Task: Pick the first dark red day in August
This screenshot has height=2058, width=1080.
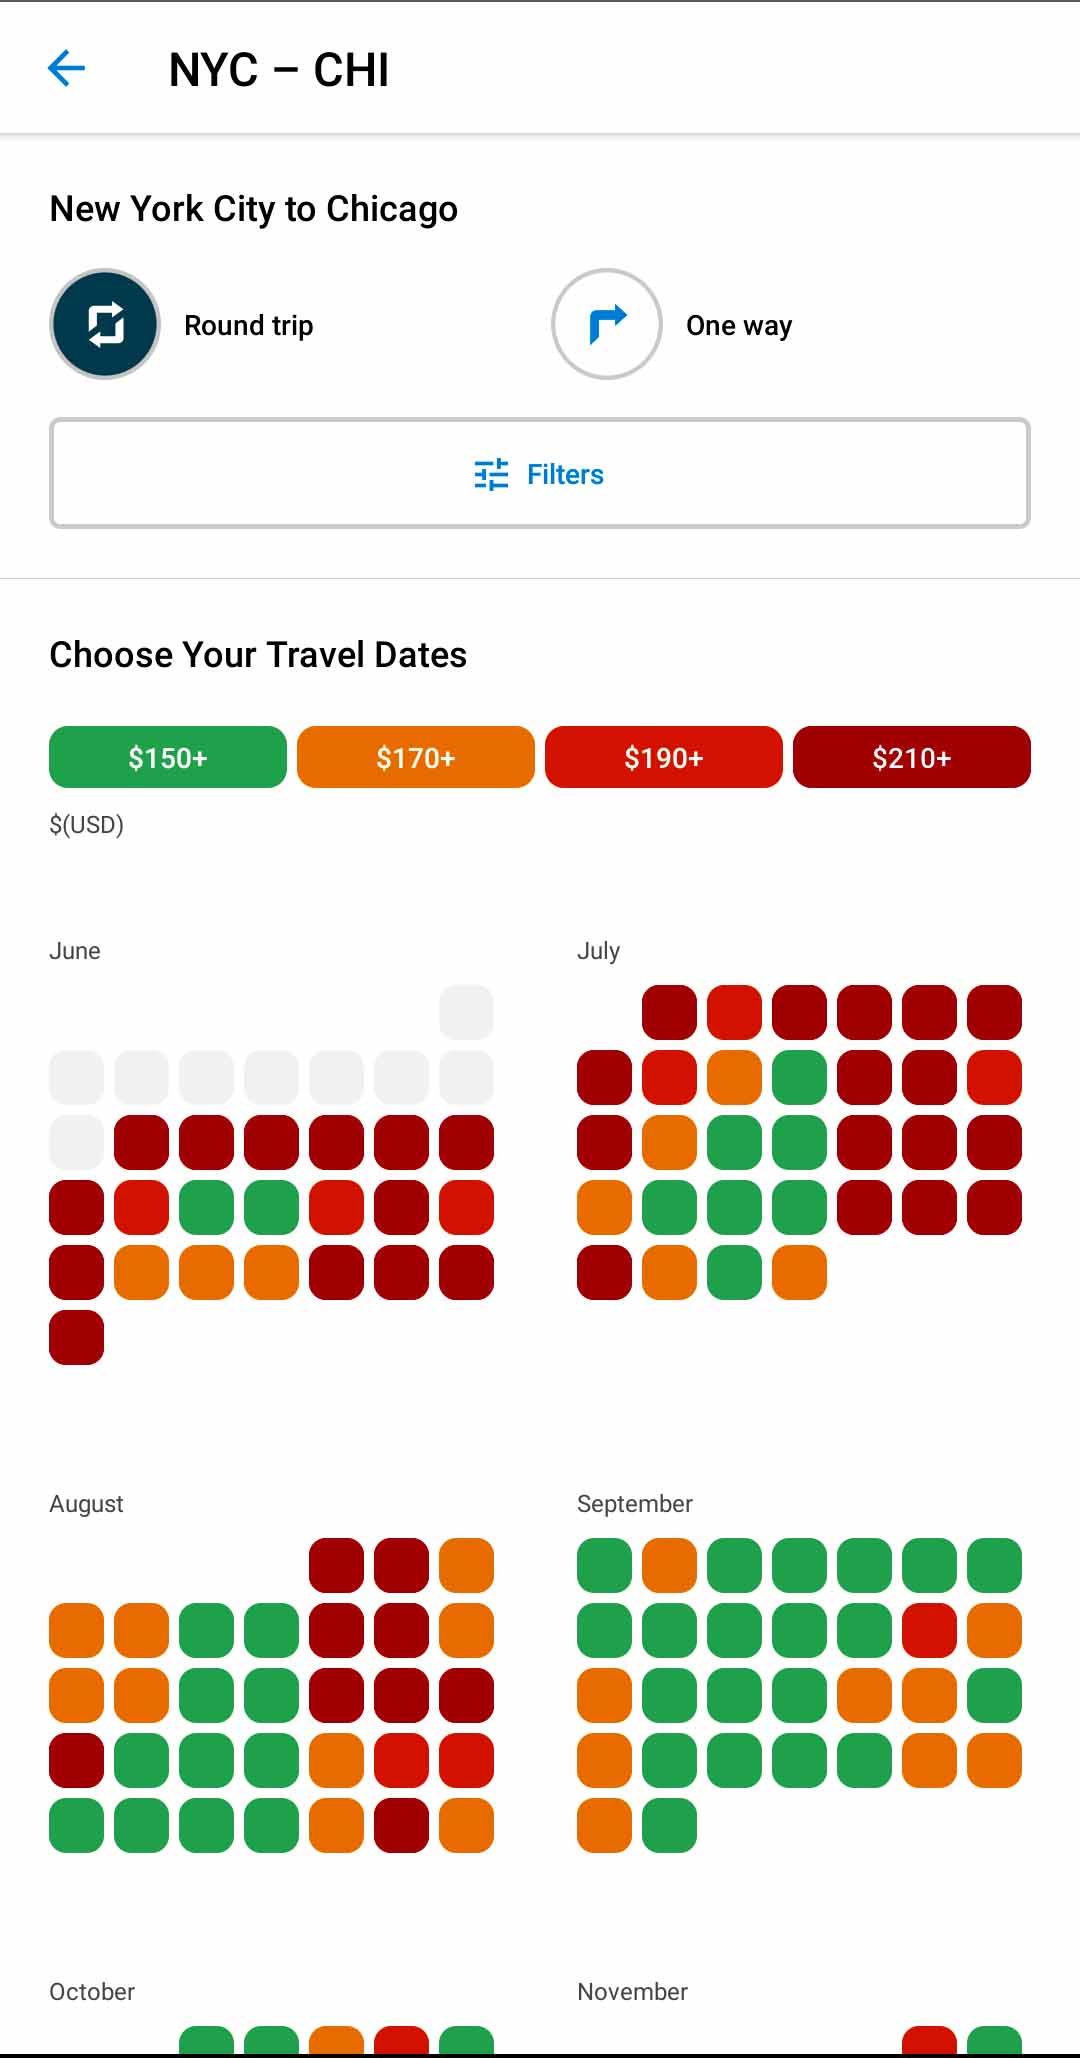Action: click(336, 1565)
